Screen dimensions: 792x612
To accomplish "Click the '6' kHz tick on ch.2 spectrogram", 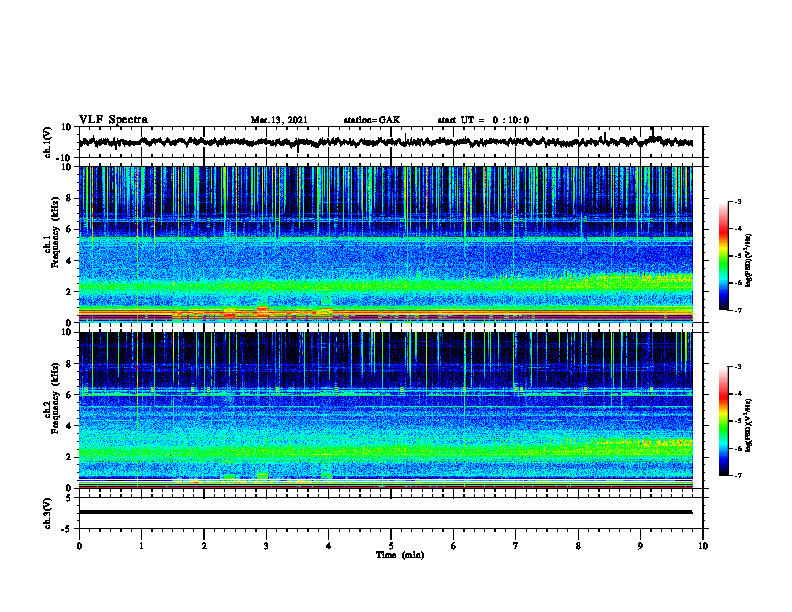I will (x=69, y=395).
